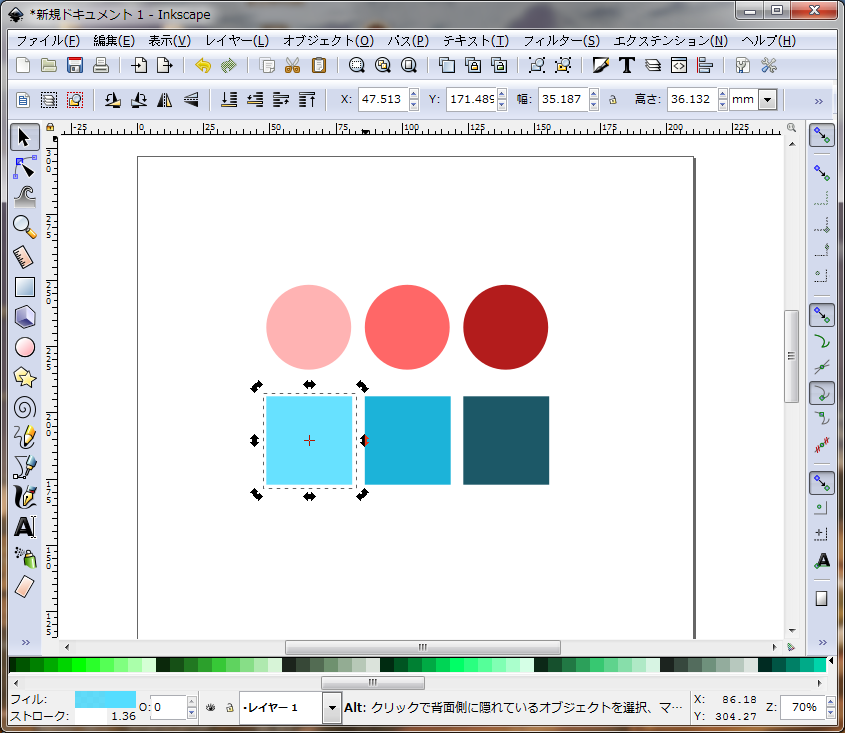
Task: Select the Calligraphy tool
Action: pos(24,497)
